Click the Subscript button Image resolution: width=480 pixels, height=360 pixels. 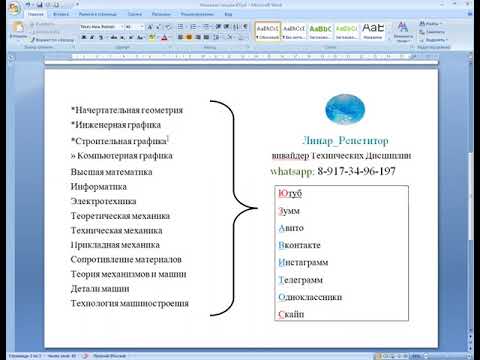pyautogui.click(x=123, y=37)
